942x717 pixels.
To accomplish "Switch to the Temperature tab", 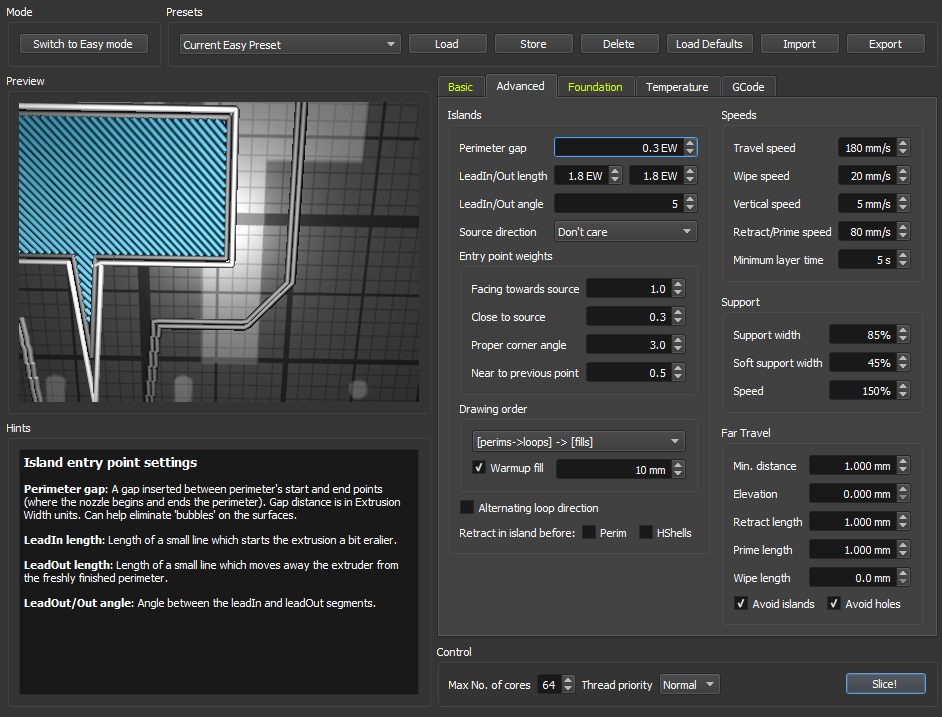I will coord(676,87).
